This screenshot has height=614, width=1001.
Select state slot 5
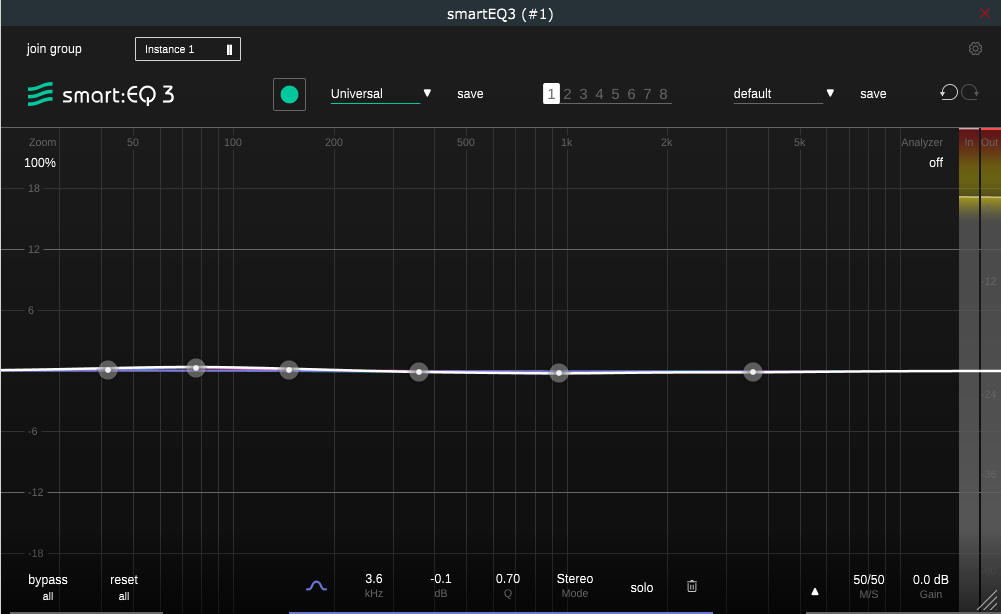615,94
